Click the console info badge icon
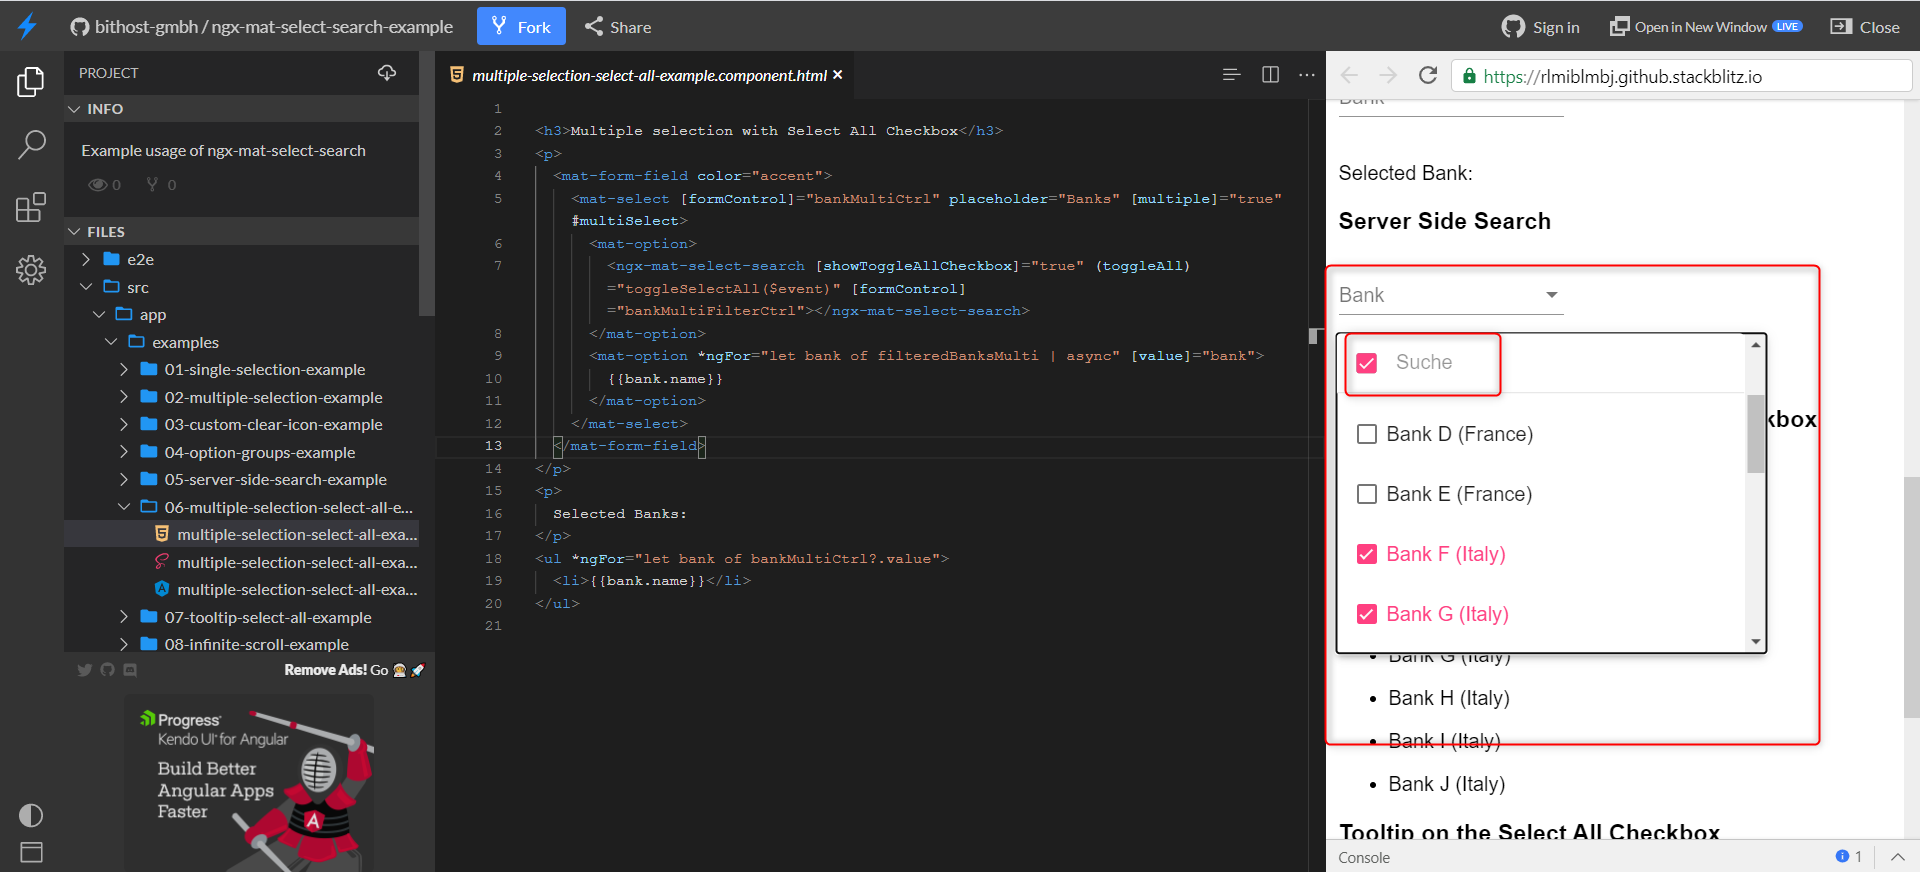This screenshot has height=872, width=1920. [x=1842, y=856]
